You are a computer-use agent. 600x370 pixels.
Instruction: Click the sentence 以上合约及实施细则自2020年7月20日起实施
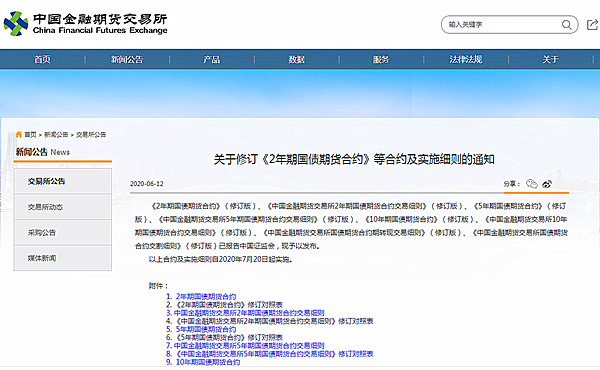(221, 259)
